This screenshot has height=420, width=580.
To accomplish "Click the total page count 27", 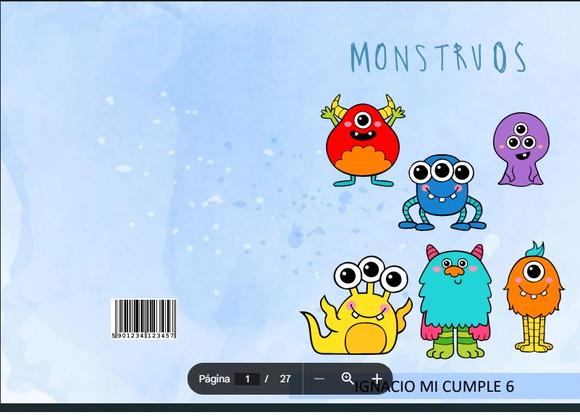I will [285, 379].
